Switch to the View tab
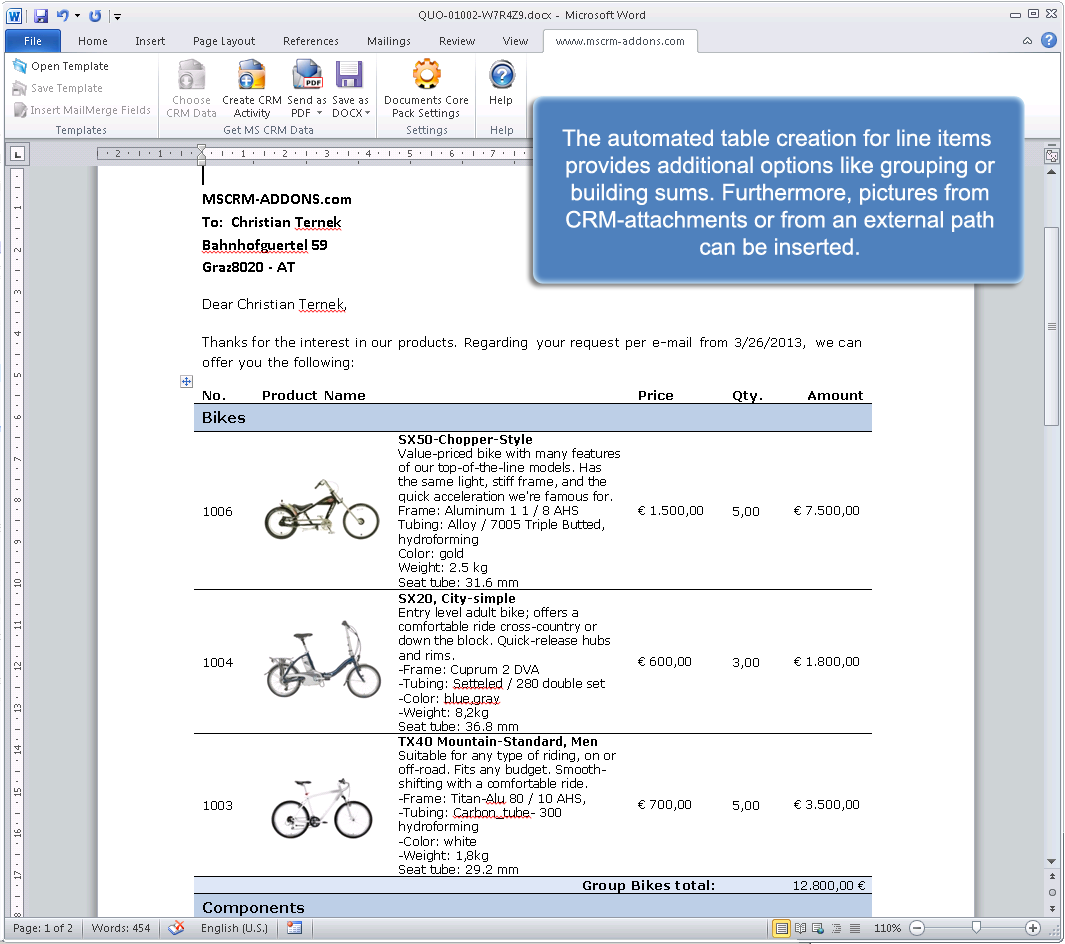This screenshot has height=944, width=1065. click(515, 41)
